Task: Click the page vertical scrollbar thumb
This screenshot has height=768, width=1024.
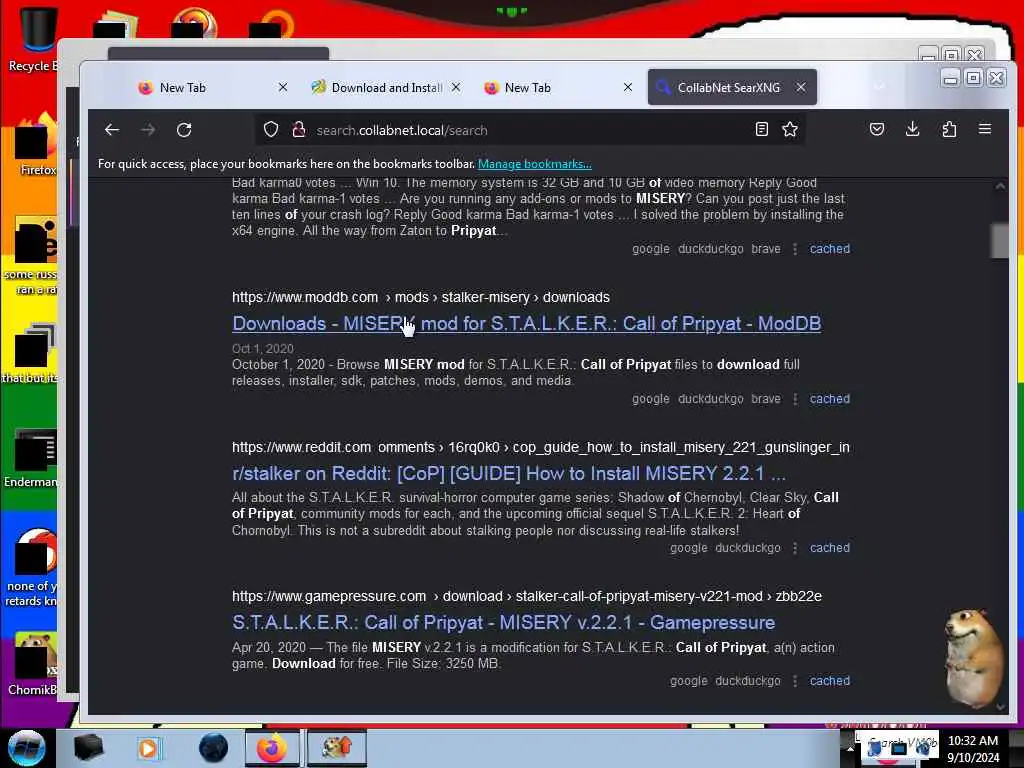Action: 999,241
